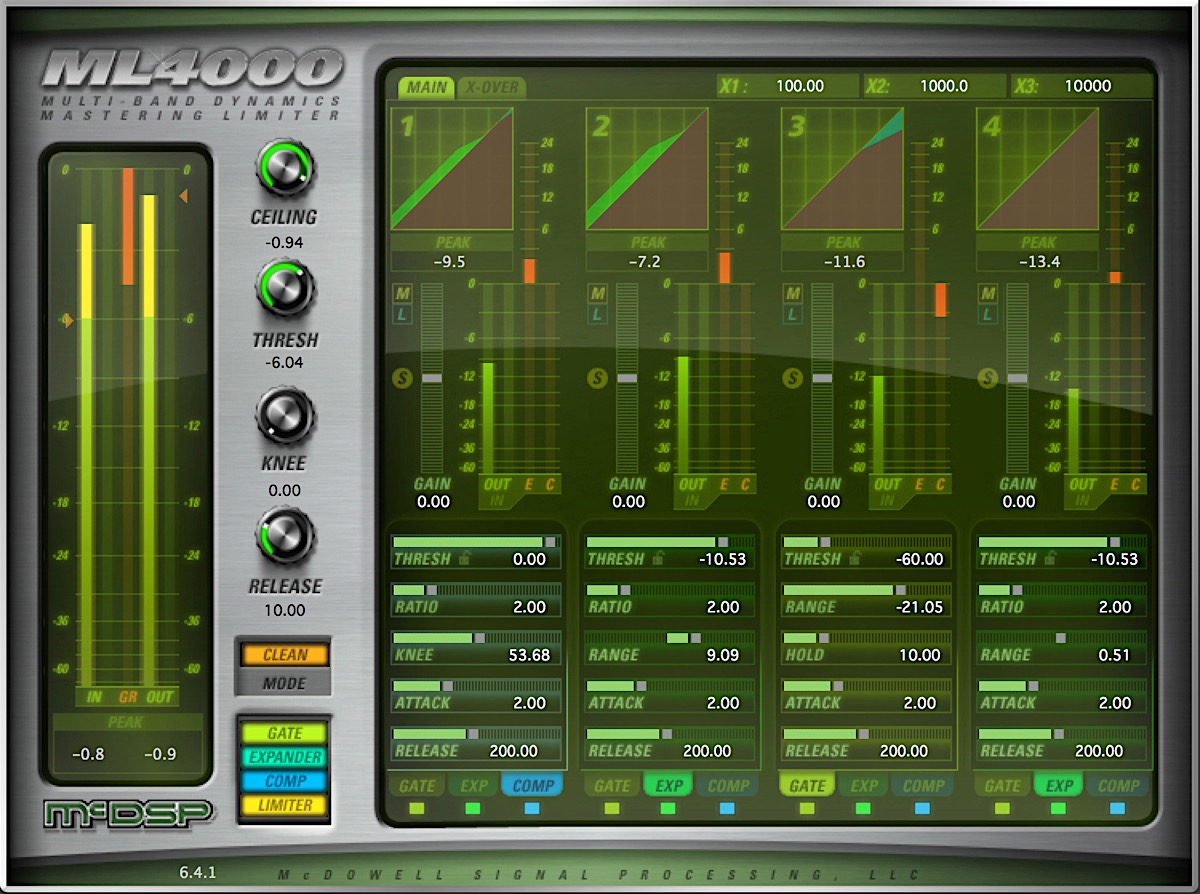This screenshot has width=1200, height=894.
Task: Select COMP mode for band 1
Action: (x=532, y=786)
